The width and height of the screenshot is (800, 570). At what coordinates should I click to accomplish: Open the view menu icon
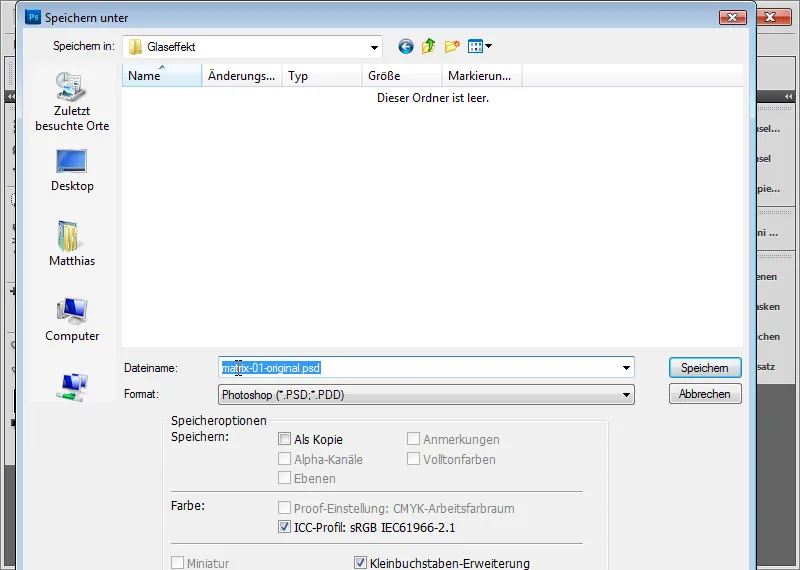point(475,46)
